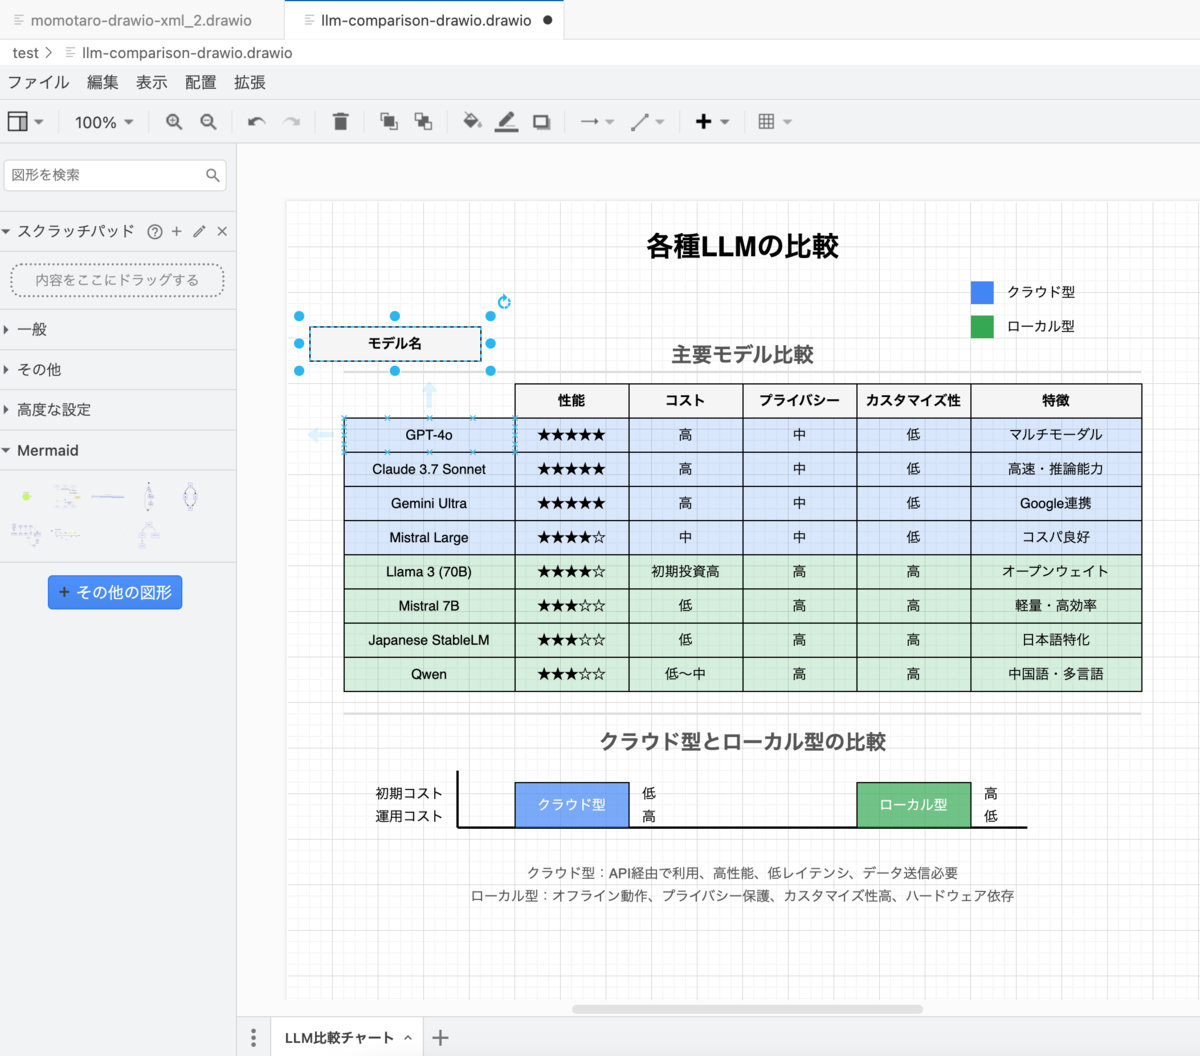Viewport: 1200px width, 1056px height.
Task: Click the rotate handle of selected shape
Action: 504,301
